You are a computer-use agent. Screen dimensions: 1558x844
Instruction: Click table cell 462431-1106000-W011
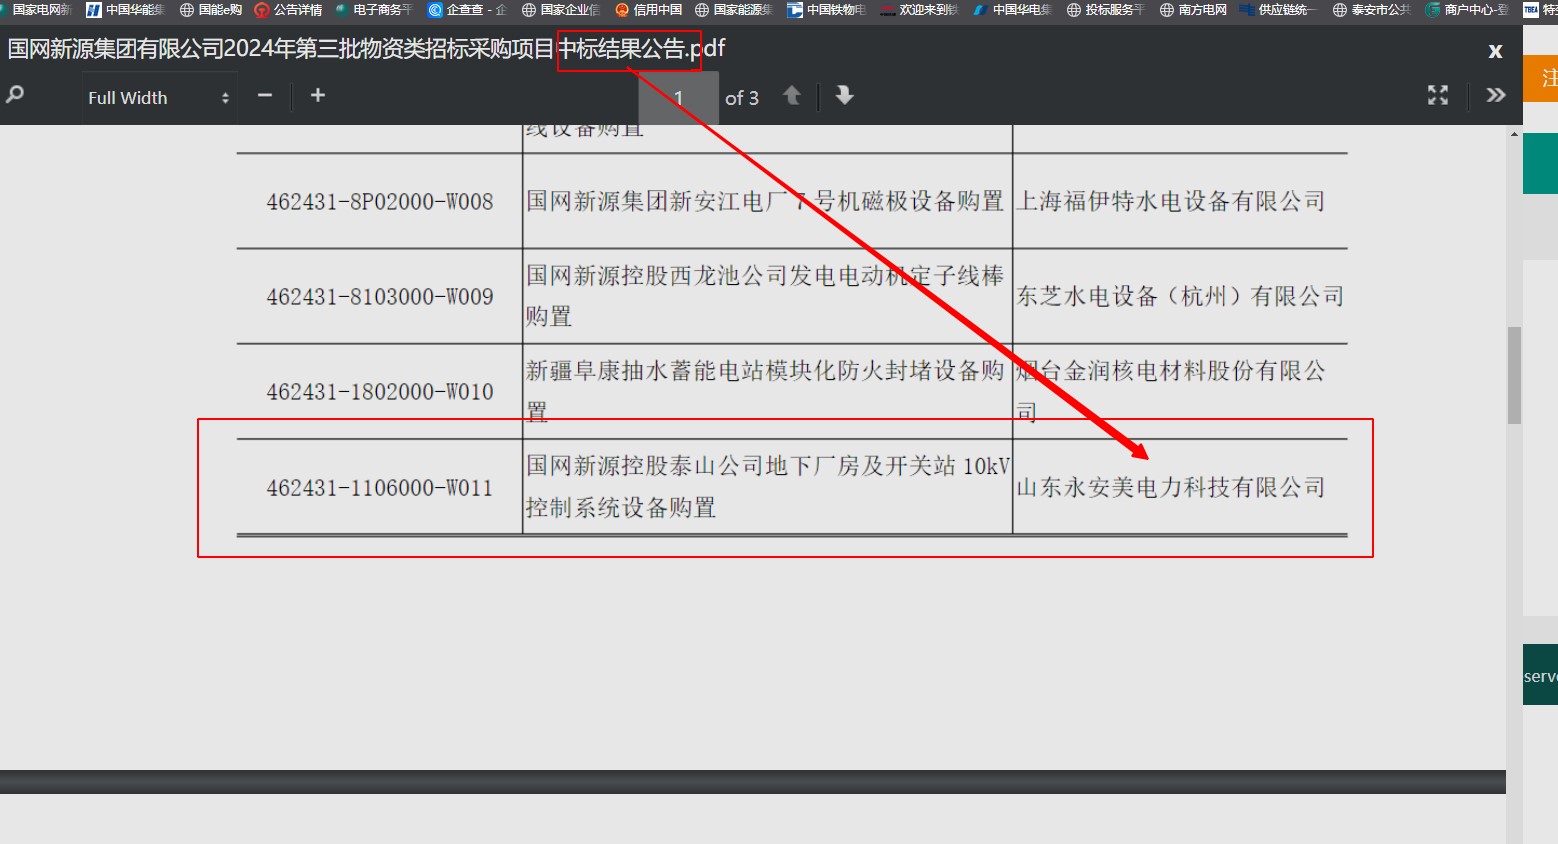pos(379,488)
